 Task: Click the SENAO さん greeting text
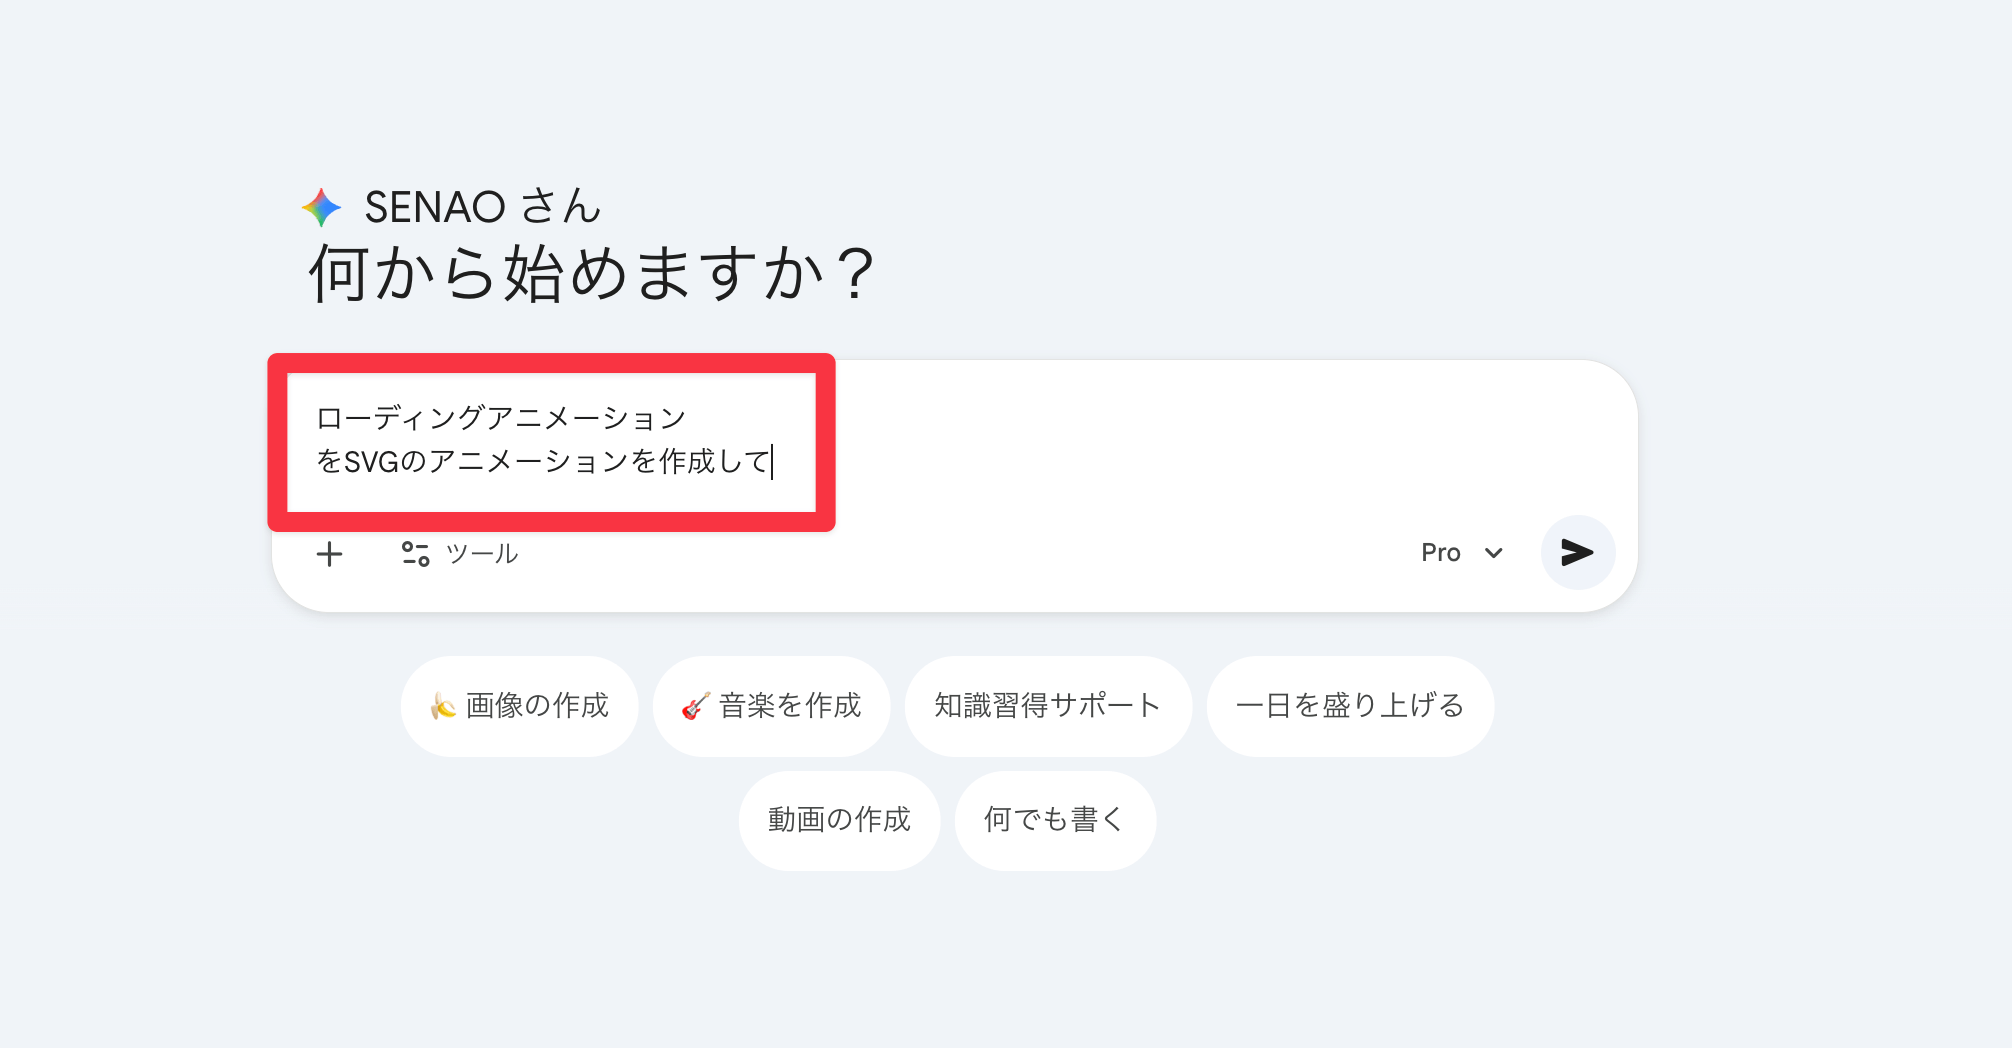tap(482, 207)
